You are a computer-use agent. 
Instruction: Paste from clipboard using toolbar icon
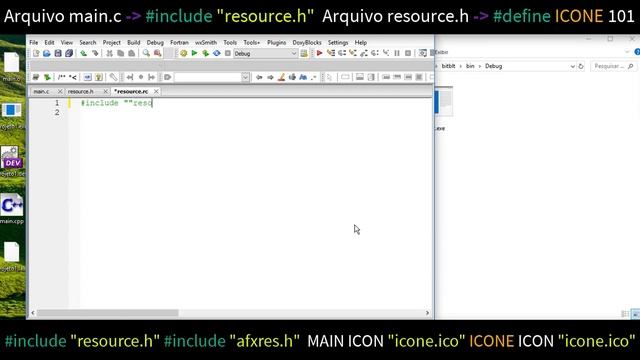(x=131, y=53)
